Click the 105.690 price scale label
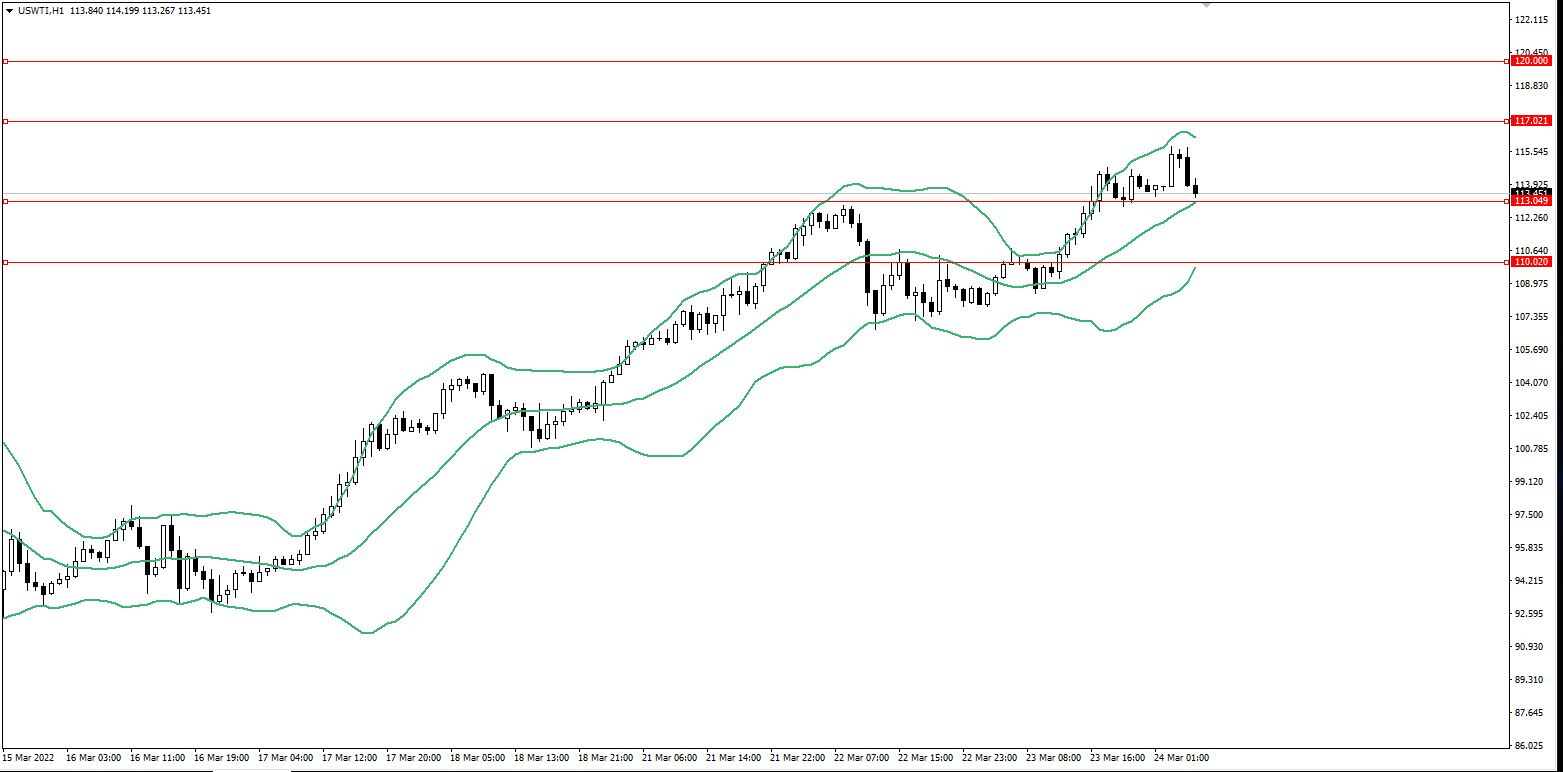1563x772 pixels. (1531, 350)
